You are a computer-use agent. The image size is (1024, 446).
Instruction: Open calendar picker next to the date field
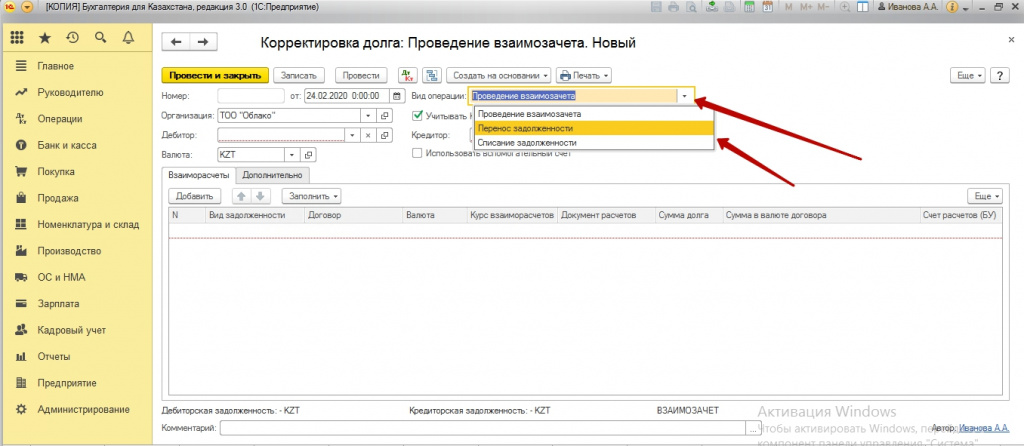396,95
